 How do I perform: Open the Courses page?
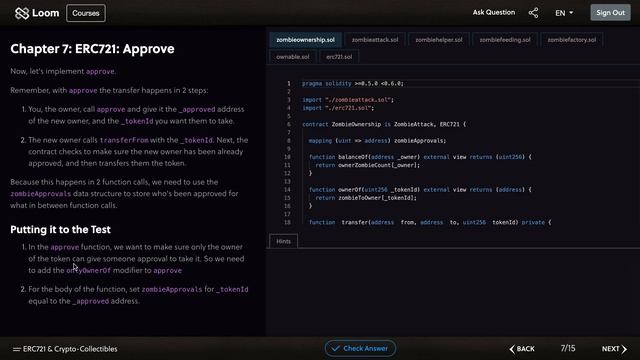click(x=86, y=13)
